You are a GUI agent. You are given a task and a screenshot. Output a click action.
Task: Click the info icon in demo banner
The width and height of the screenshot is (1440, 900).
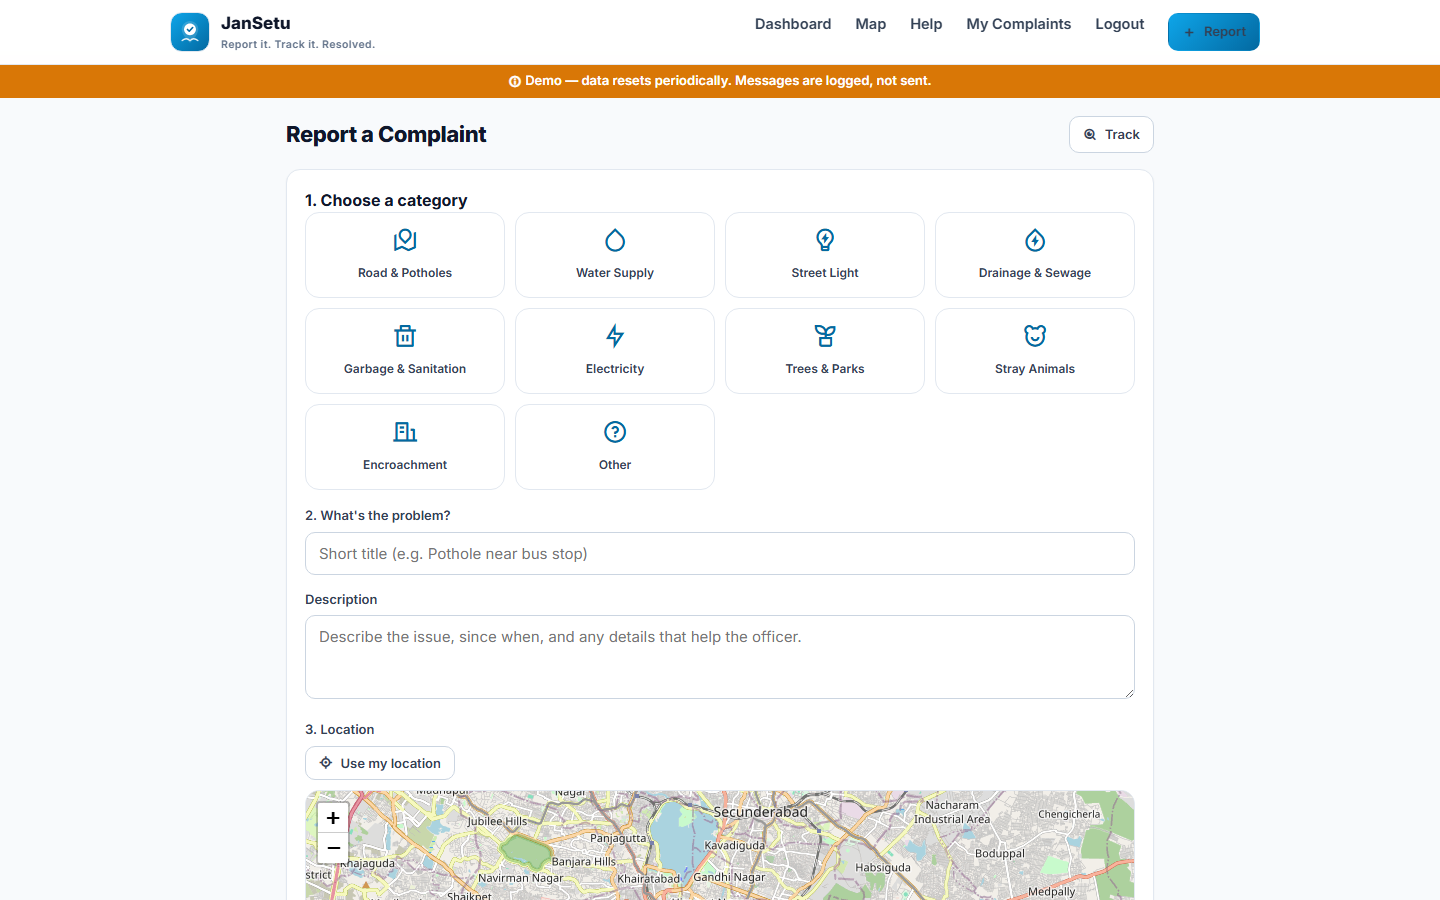pyautogui.click(x=515, y=81)
